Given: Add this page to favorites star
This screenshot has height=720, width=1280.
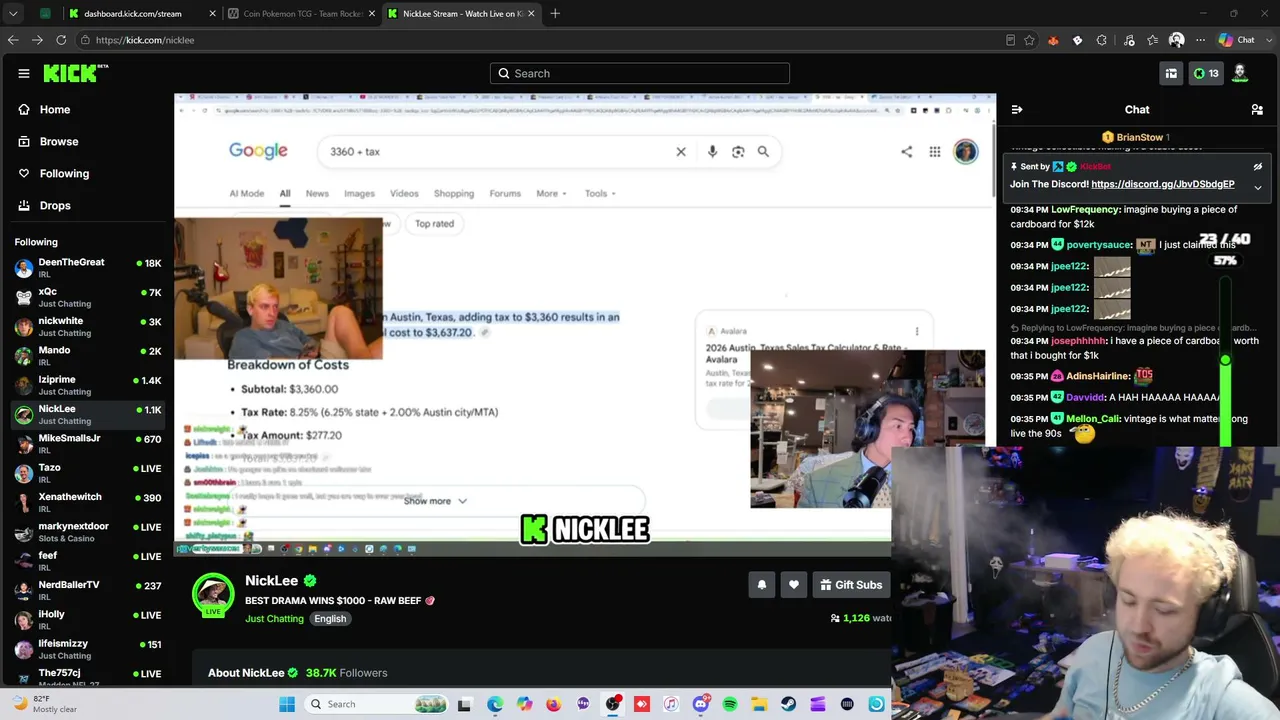Looking at the screenshot, I should [1029, 40].
